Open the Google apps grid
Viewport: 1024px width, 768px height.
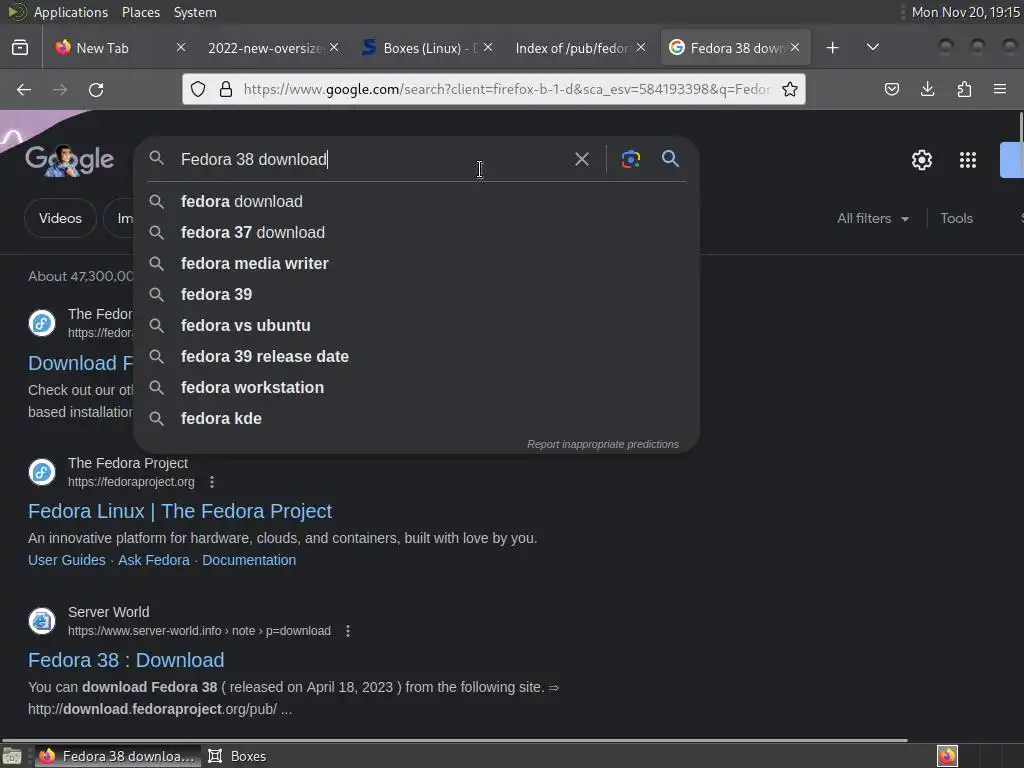click(968, 160)
